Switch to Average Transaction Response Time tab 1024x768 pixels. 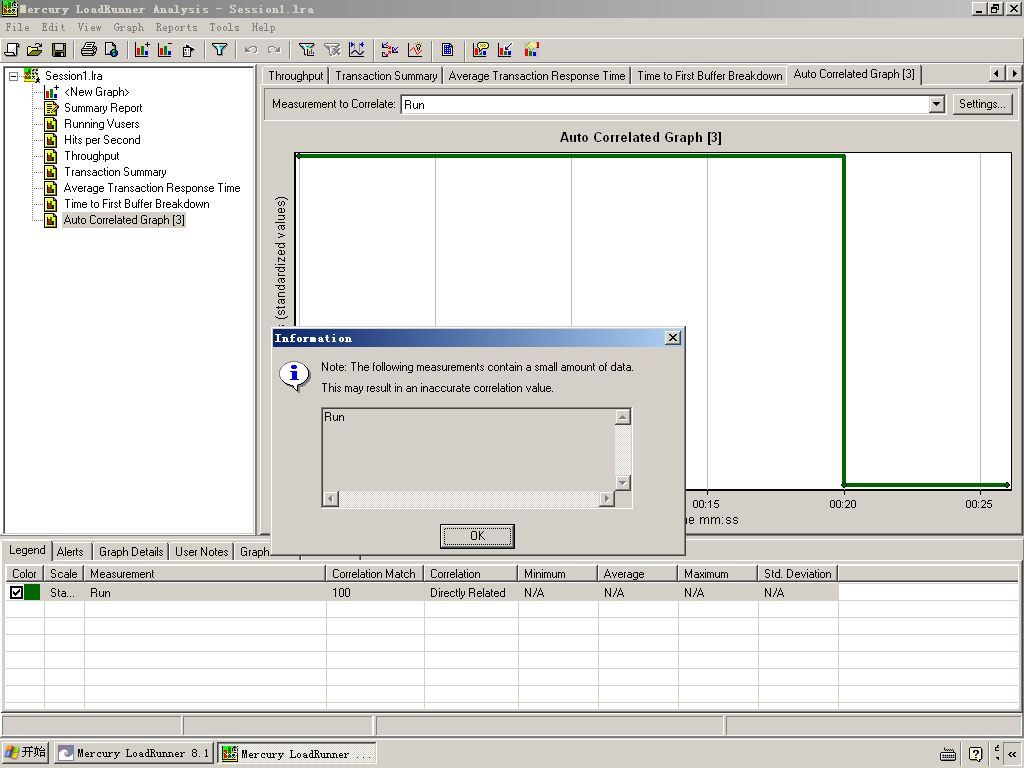(x=537, y=76)
